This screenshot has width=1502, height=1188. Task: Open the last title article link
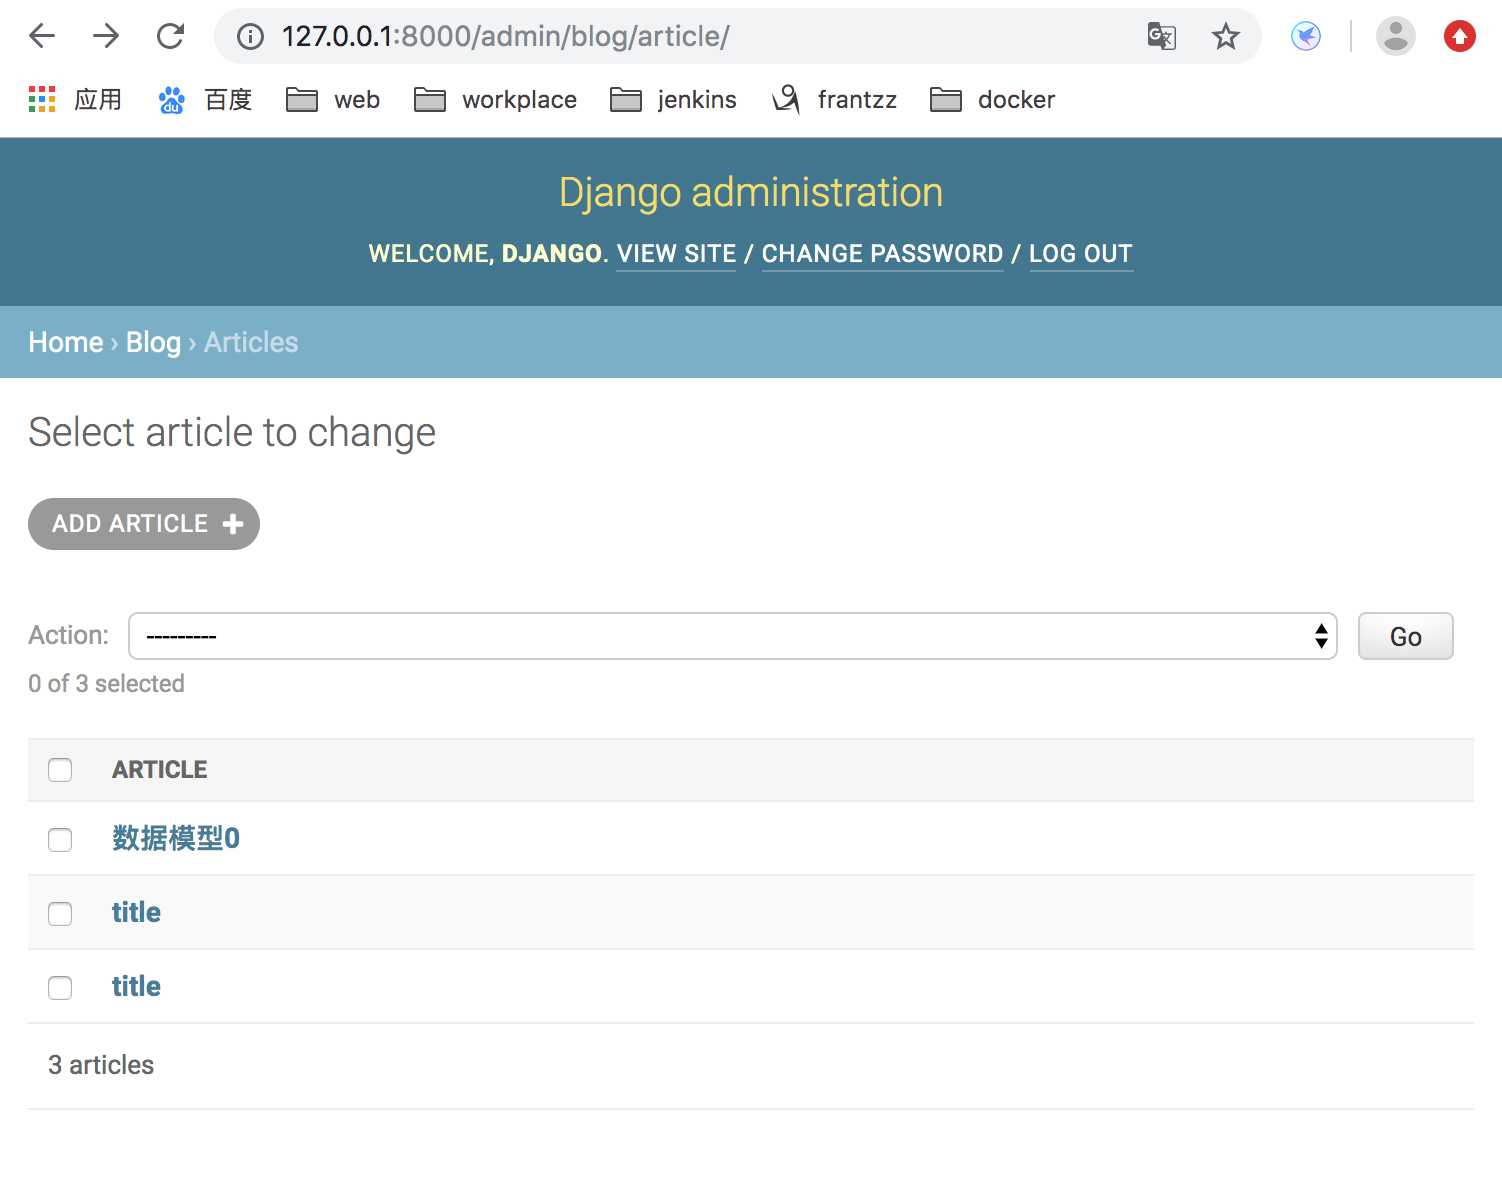pos(136,986)
